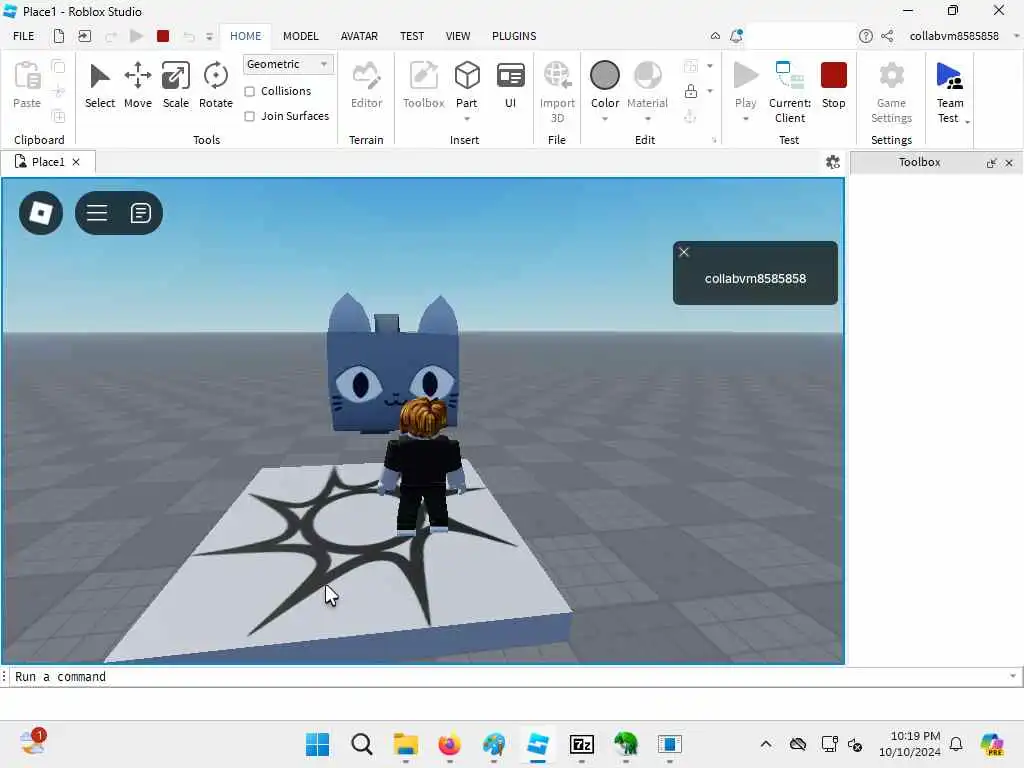This screenshot has height=768, width=1024.
Task: Click the Play button in Test group
Action: 745,84
